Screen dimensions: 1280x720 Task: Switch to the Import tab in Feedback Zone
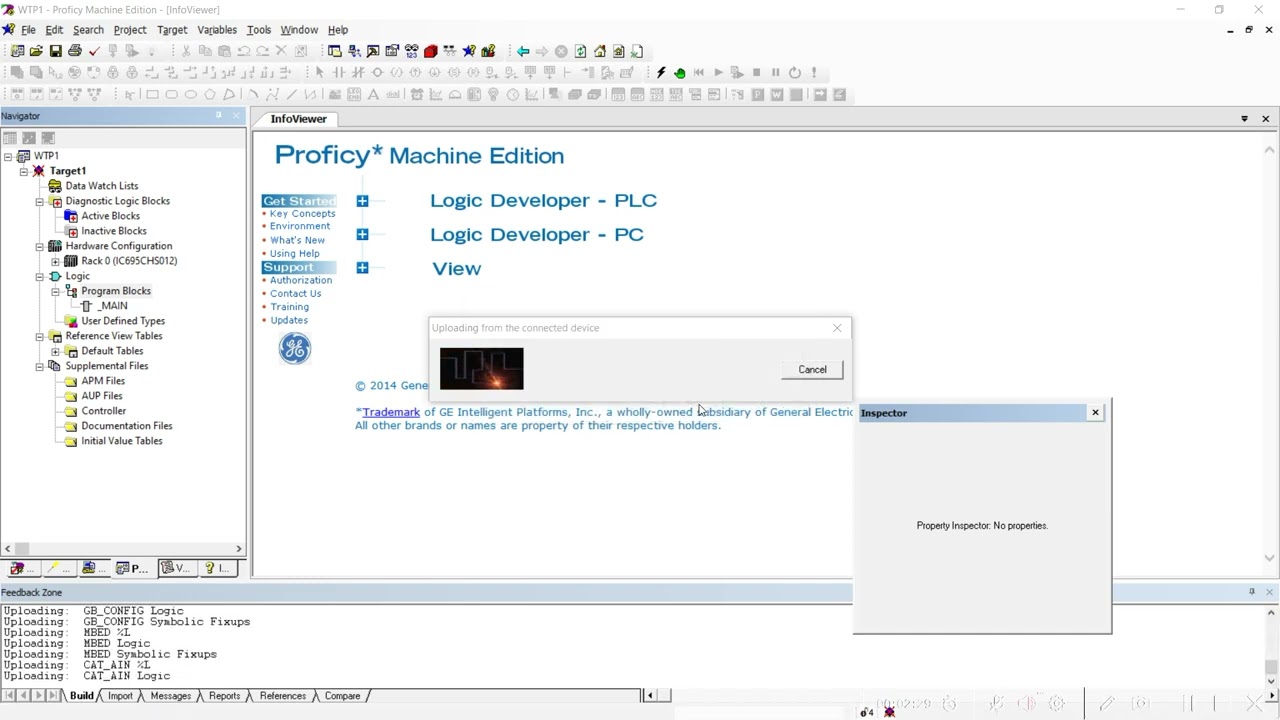[x=120, y=696]
